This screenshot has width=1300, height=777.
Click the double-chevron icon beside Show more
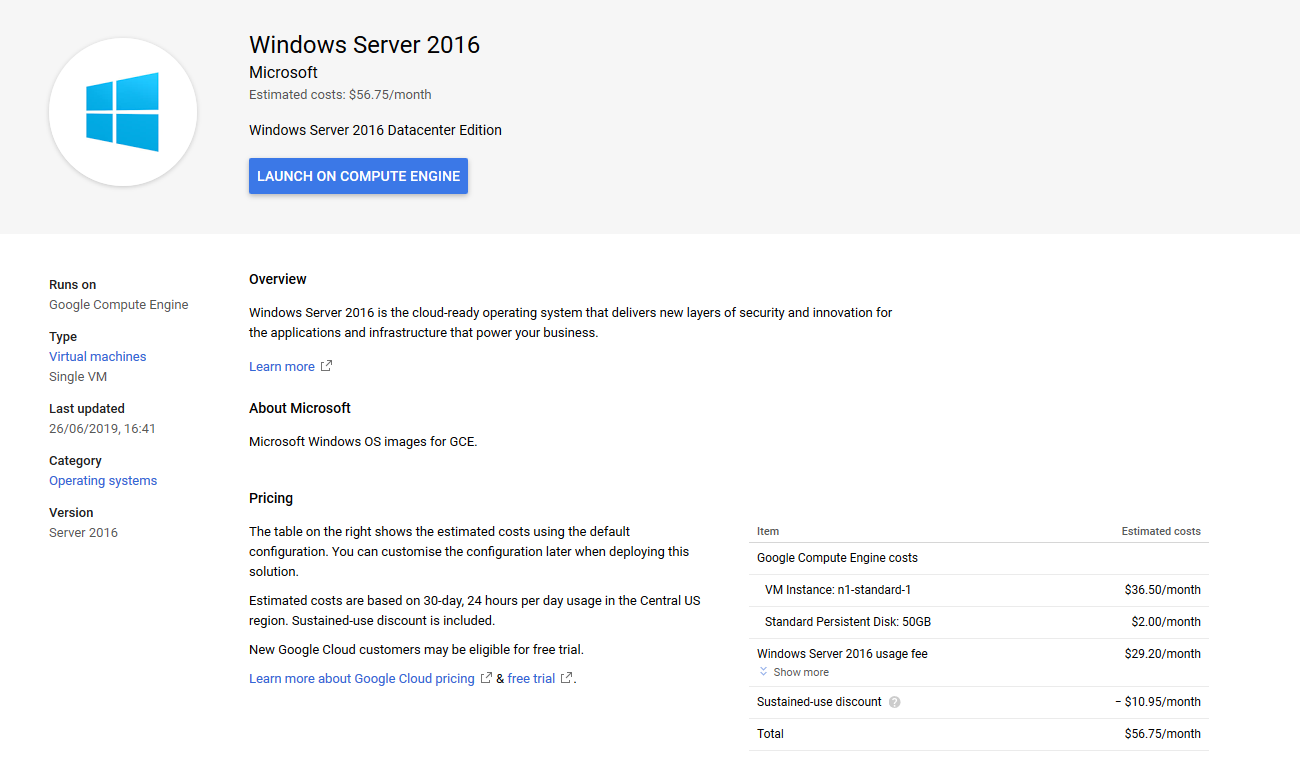pos(763,672)
